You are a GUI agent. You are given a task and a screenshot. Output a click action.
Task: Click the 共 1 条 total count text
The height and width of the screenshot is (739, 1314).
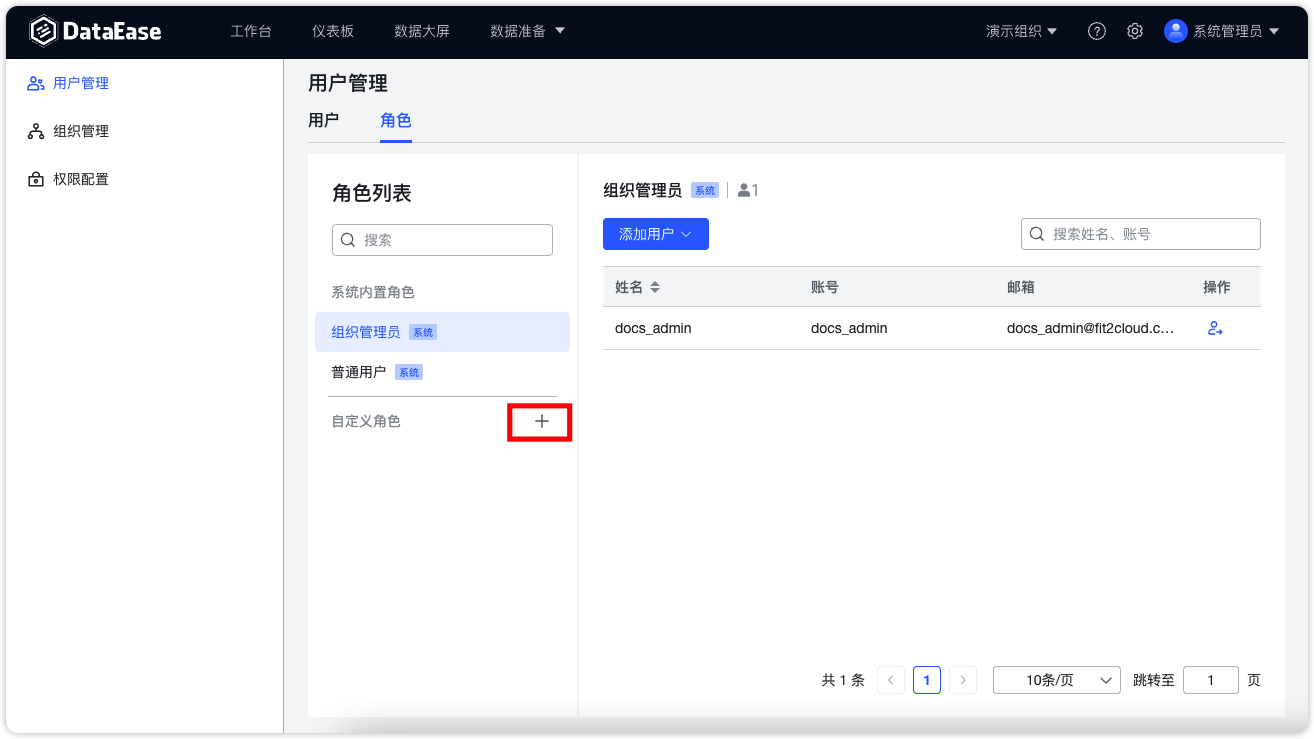[843, 680]
